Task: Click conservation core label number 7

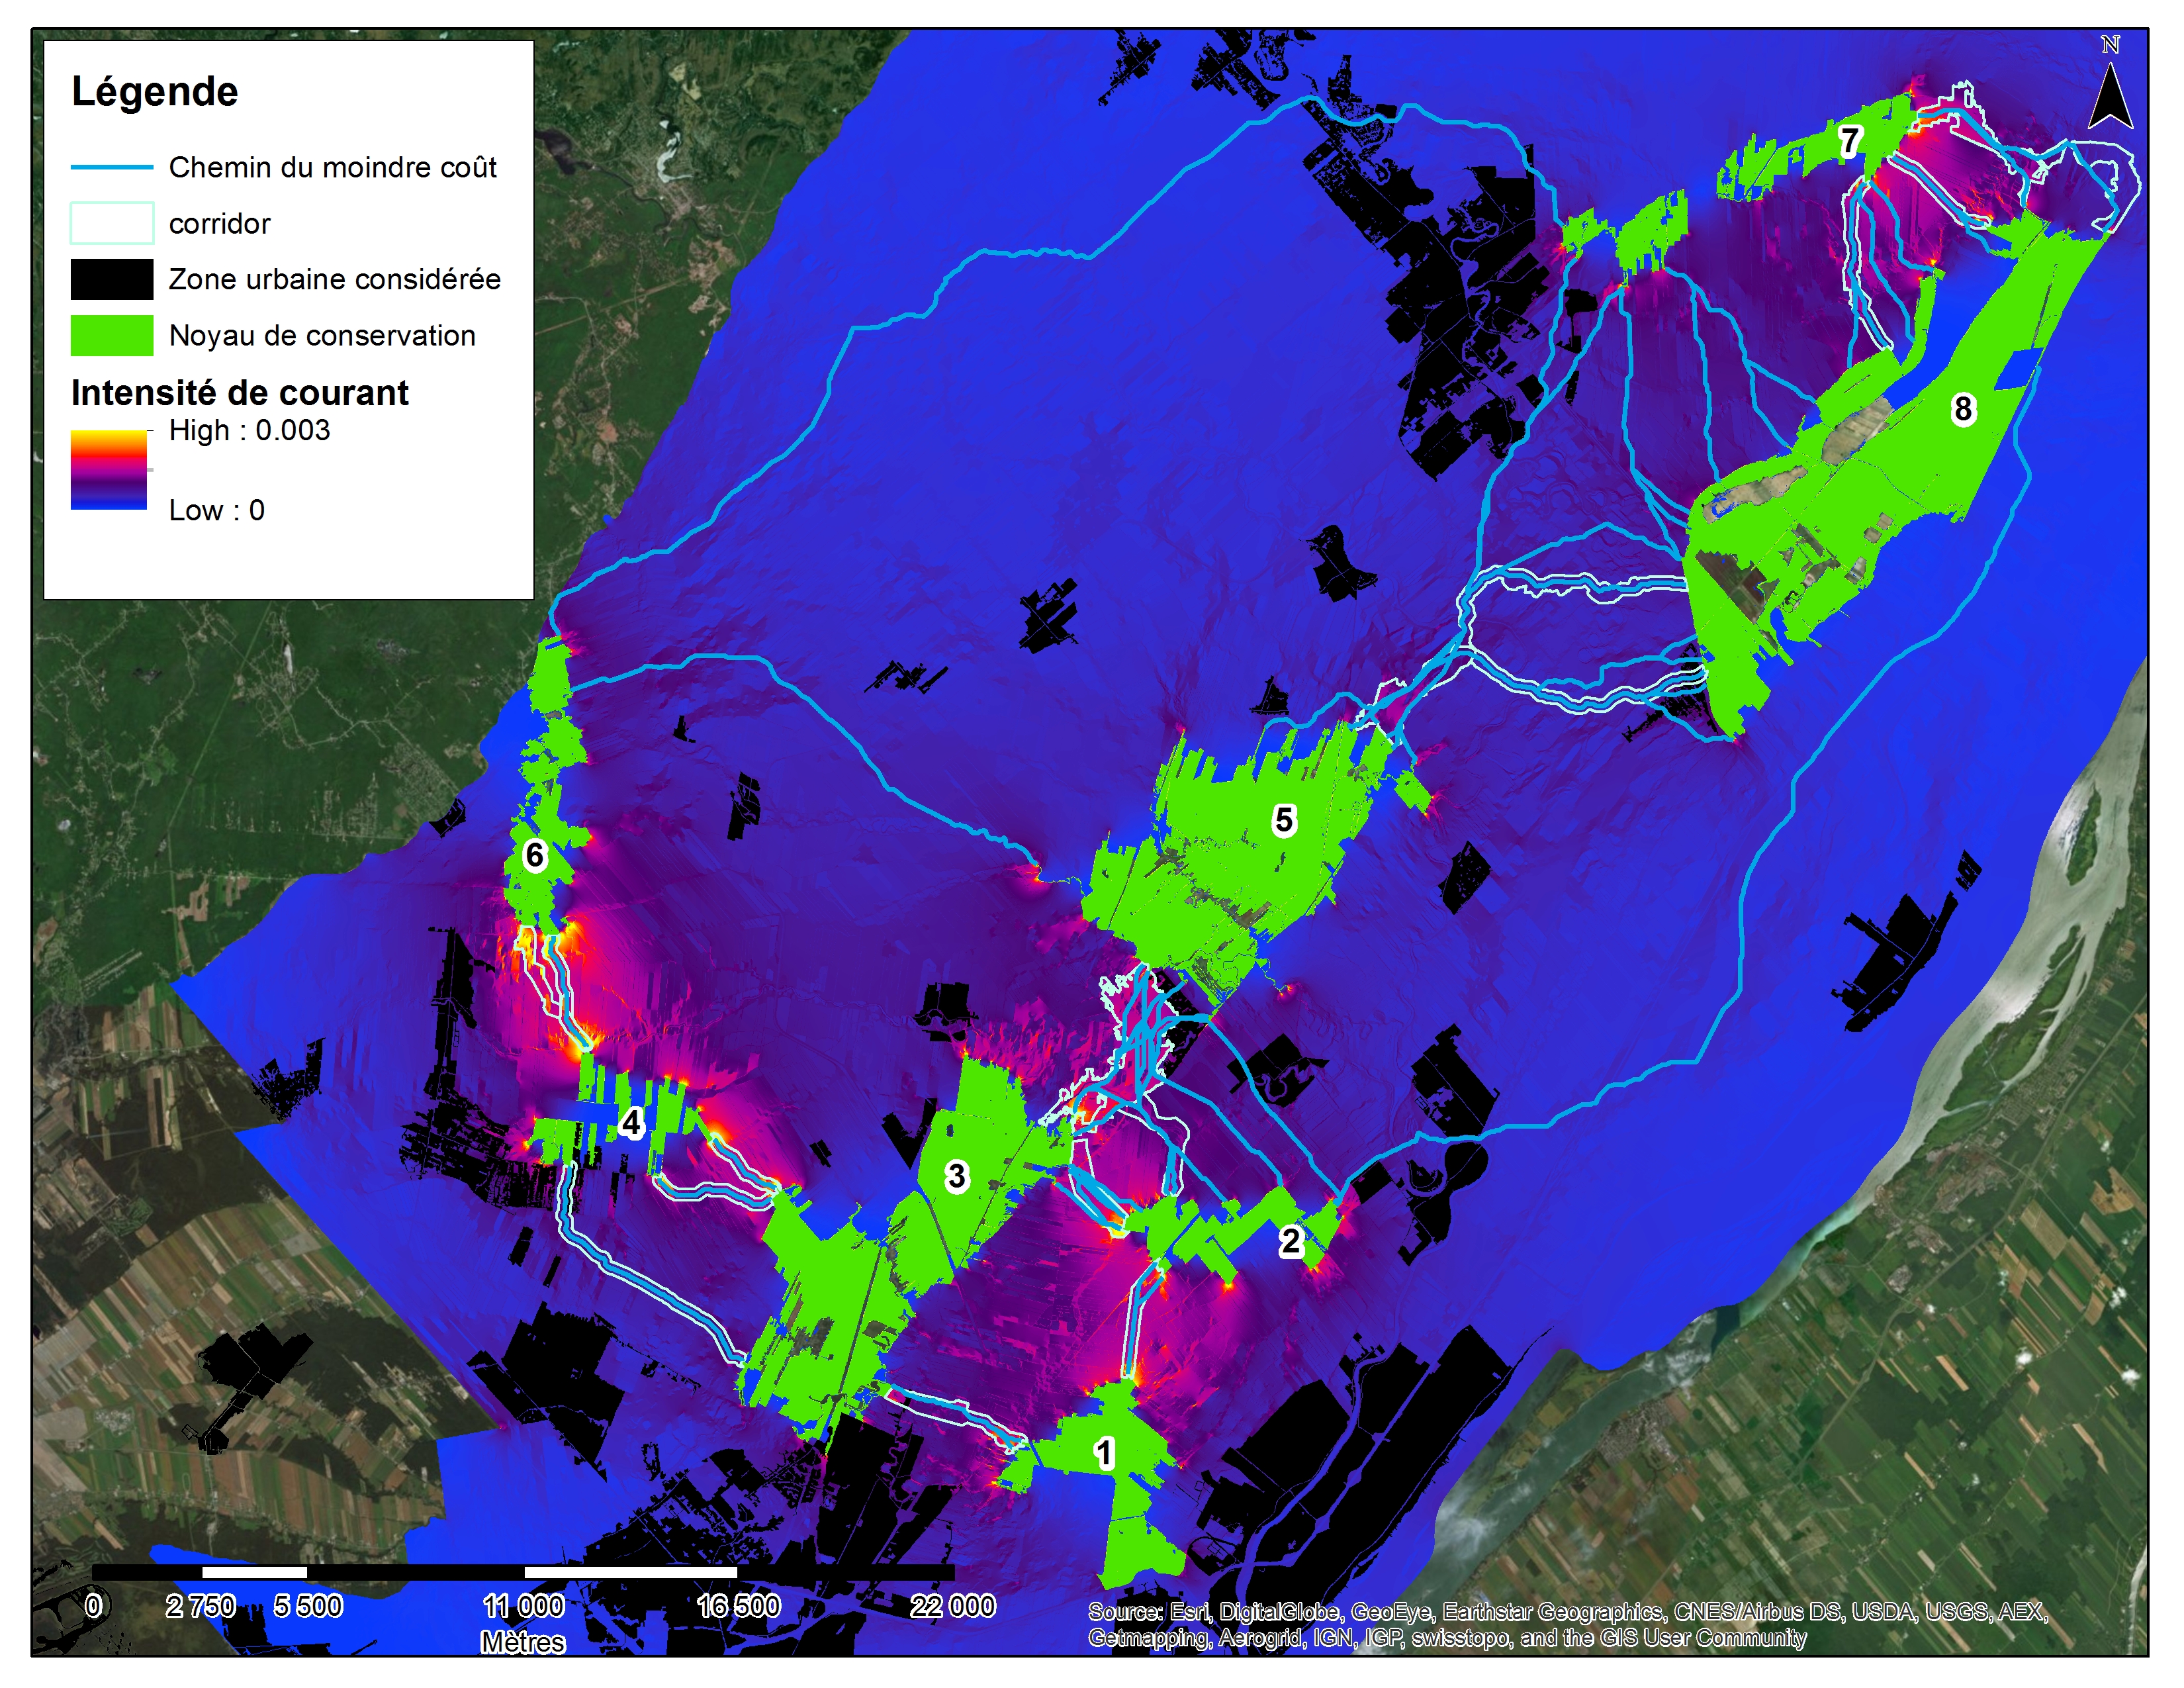Action: (x=1850, y=141)
